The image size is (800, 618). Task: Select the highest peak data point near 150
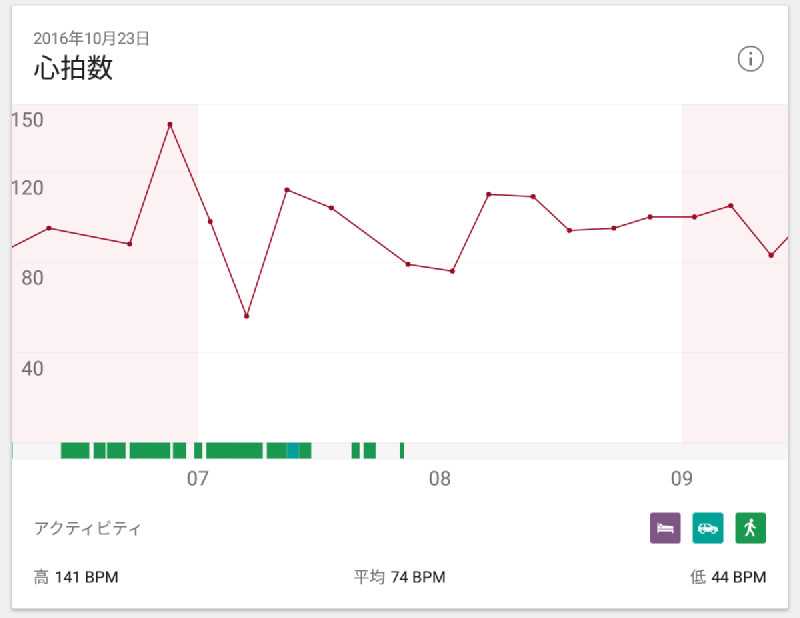pos(170,124)
